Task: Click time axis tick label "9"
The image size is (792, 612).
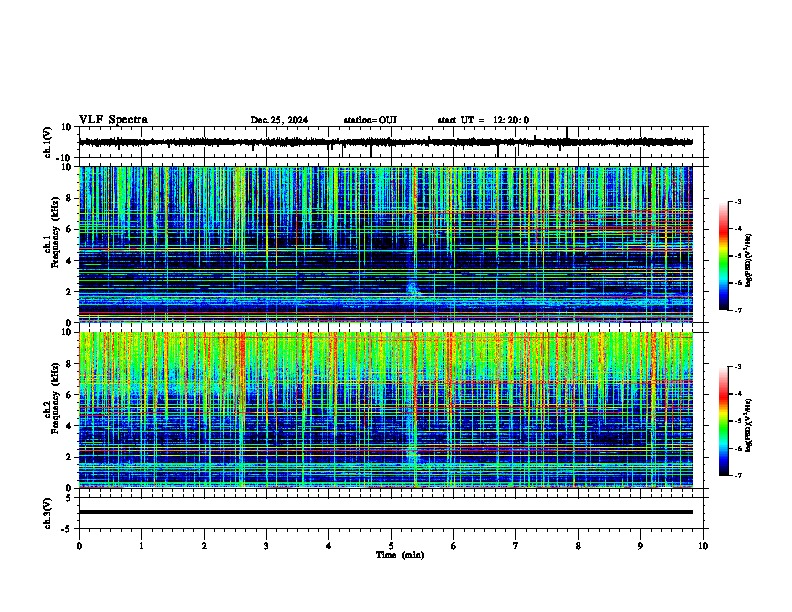Action: [640, 546]
